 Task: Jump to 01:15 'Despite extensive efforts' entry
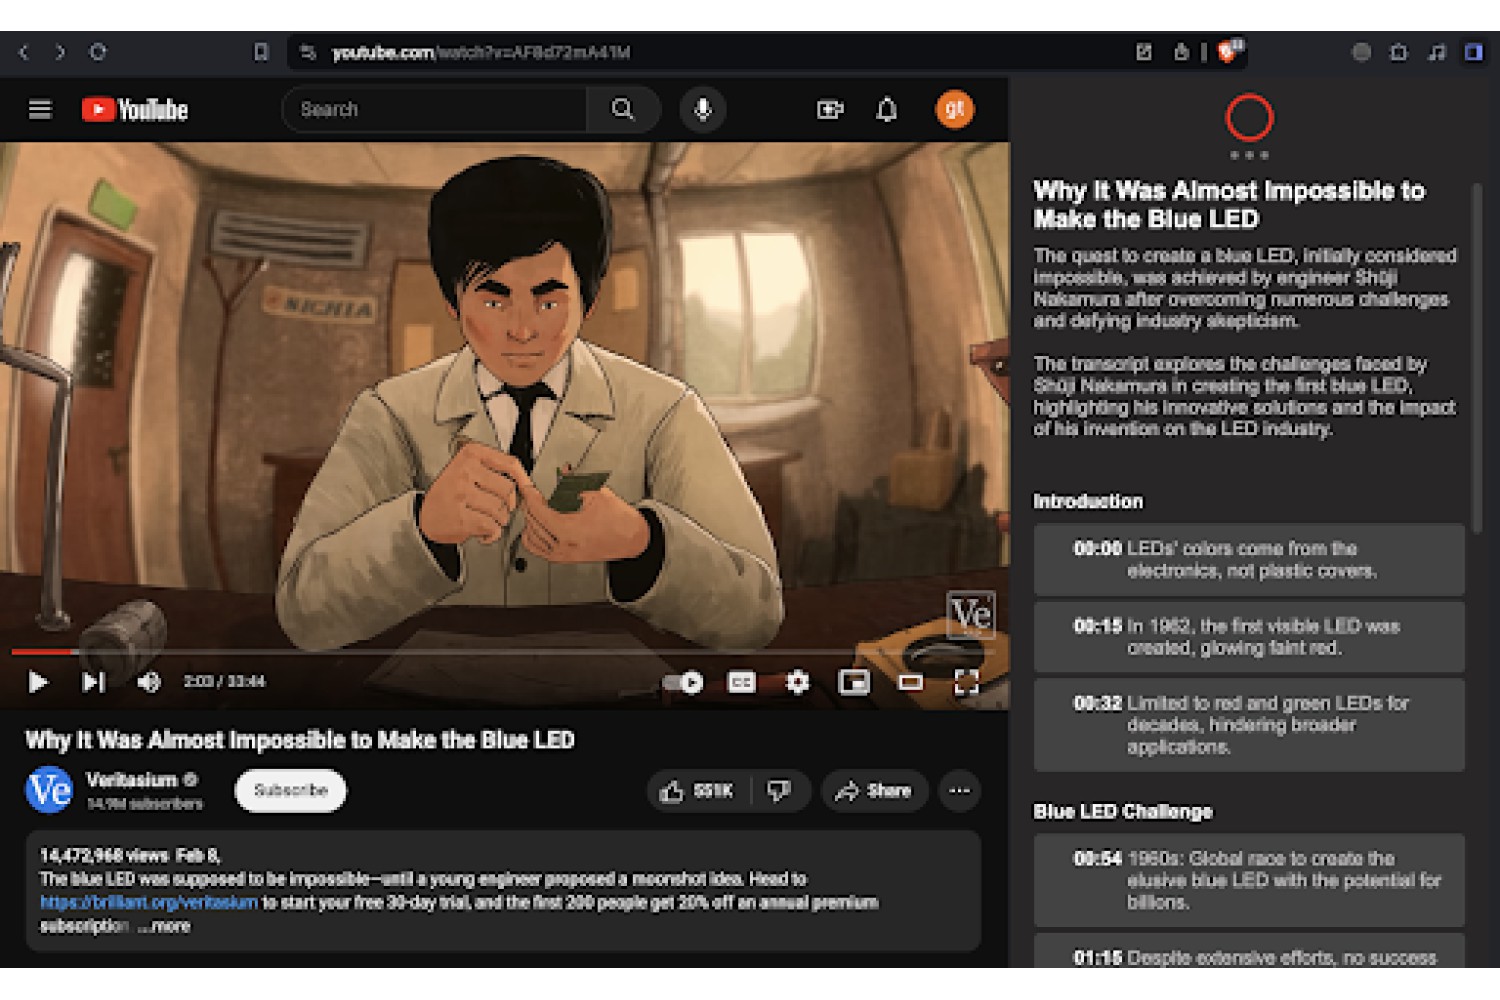[1249, 951]
